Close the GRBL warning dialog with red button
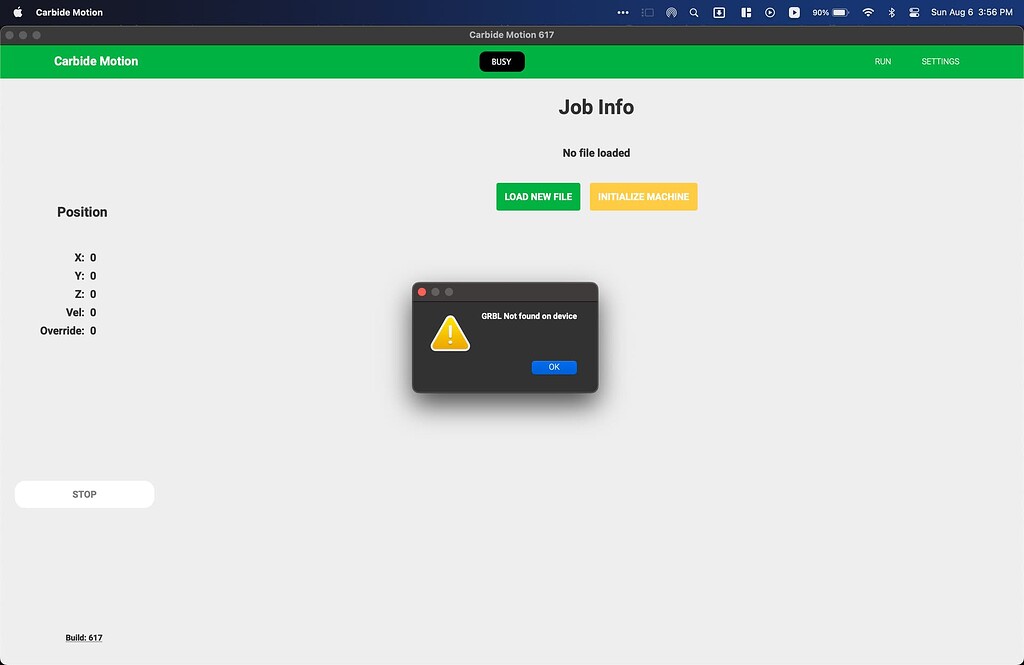This screenshot has width=1024, height=665. tap(422, 292)
